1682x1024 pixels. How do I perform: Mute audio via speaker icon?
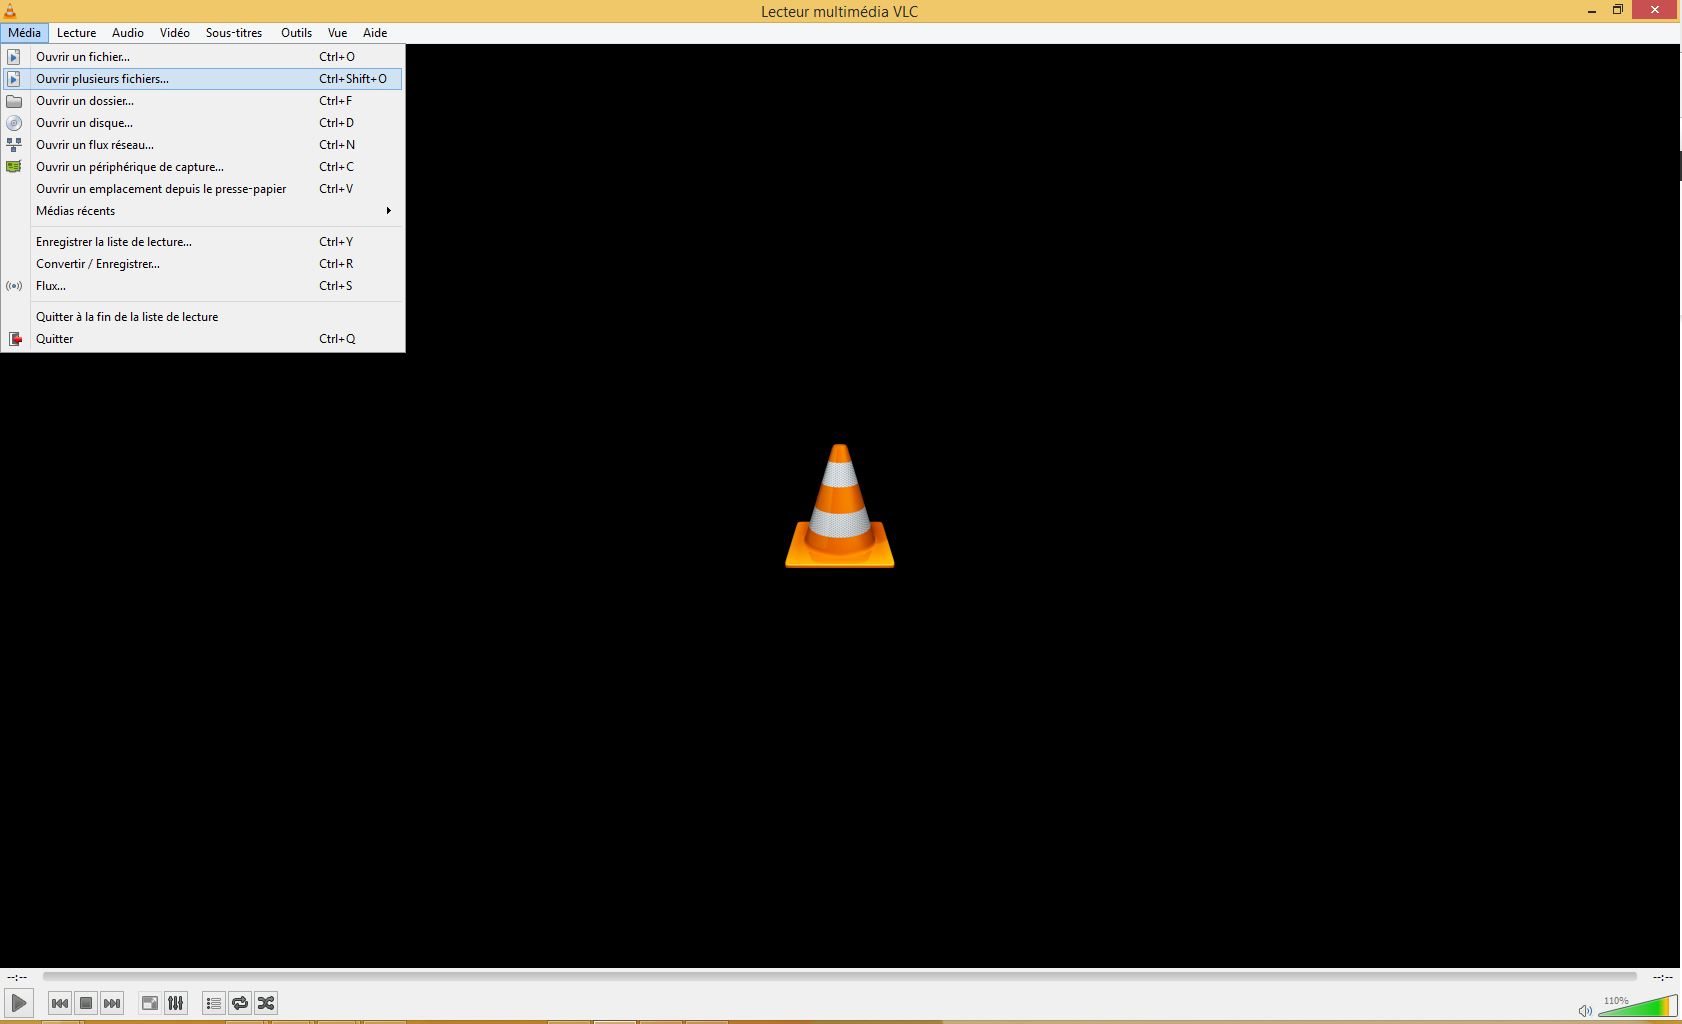1585,1010
